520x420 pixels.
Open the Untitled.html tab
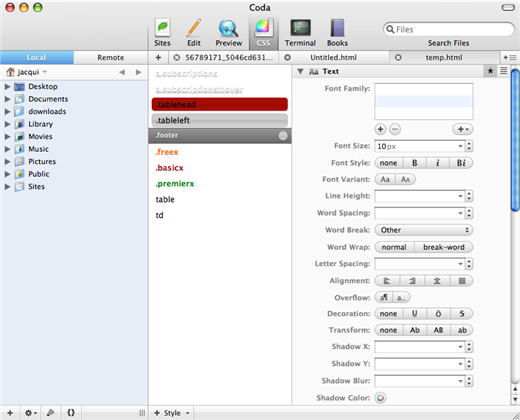(333, 58)
